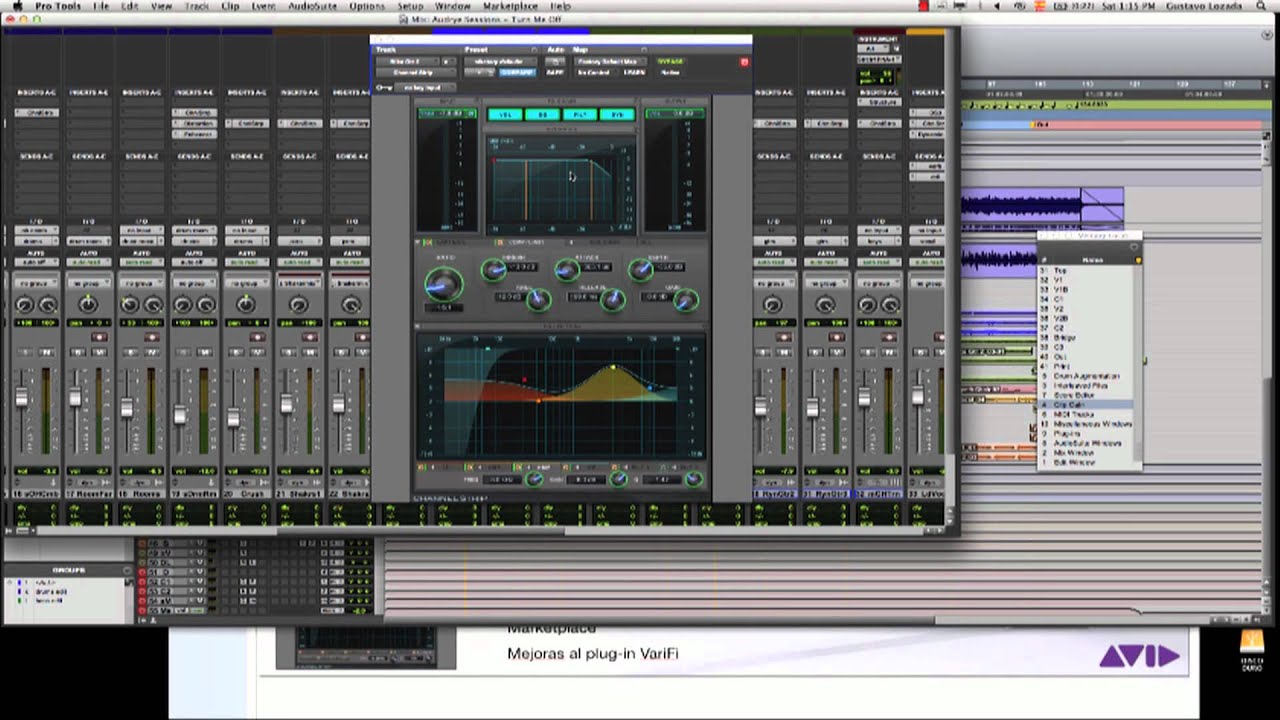Click the volume fader of track 19 aDrmRm
Image resolution: width=1280 pixels, height=720 pixels.
tap(180, 413)
